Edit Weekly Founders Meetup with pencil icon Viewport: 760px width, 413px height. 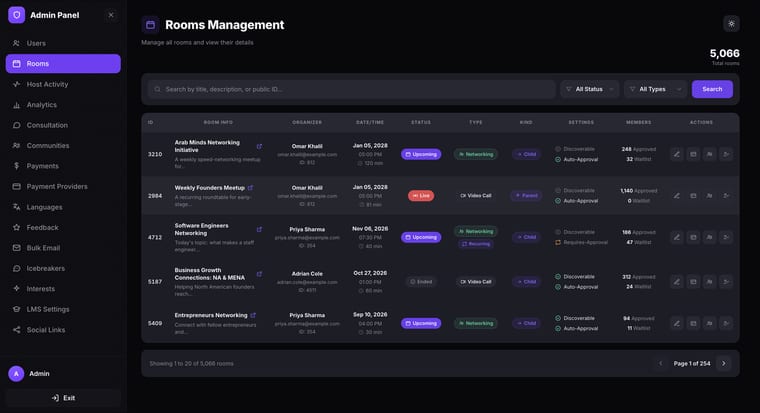[677, 196]
